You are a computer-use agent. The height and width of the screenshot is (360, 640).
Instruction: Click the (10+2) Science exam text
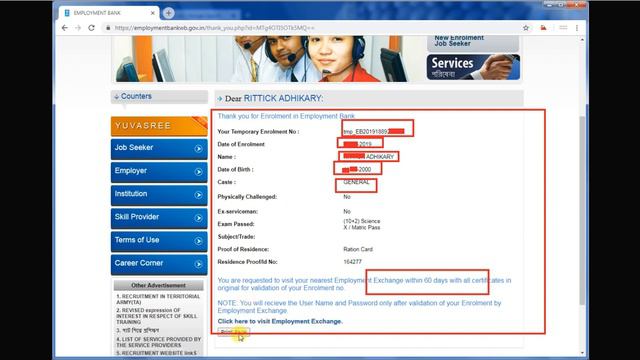pos(362,221)
